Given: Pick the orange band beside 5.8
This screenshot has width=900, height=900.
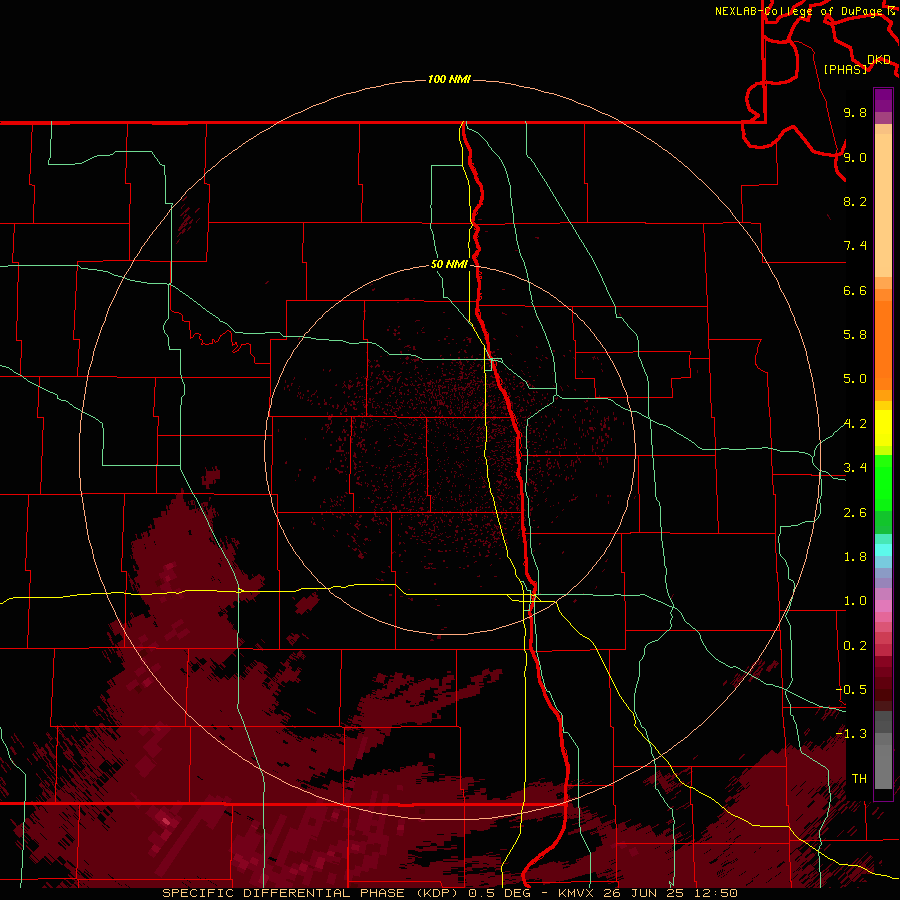Looking at the screenshot, I should (883, 344).
